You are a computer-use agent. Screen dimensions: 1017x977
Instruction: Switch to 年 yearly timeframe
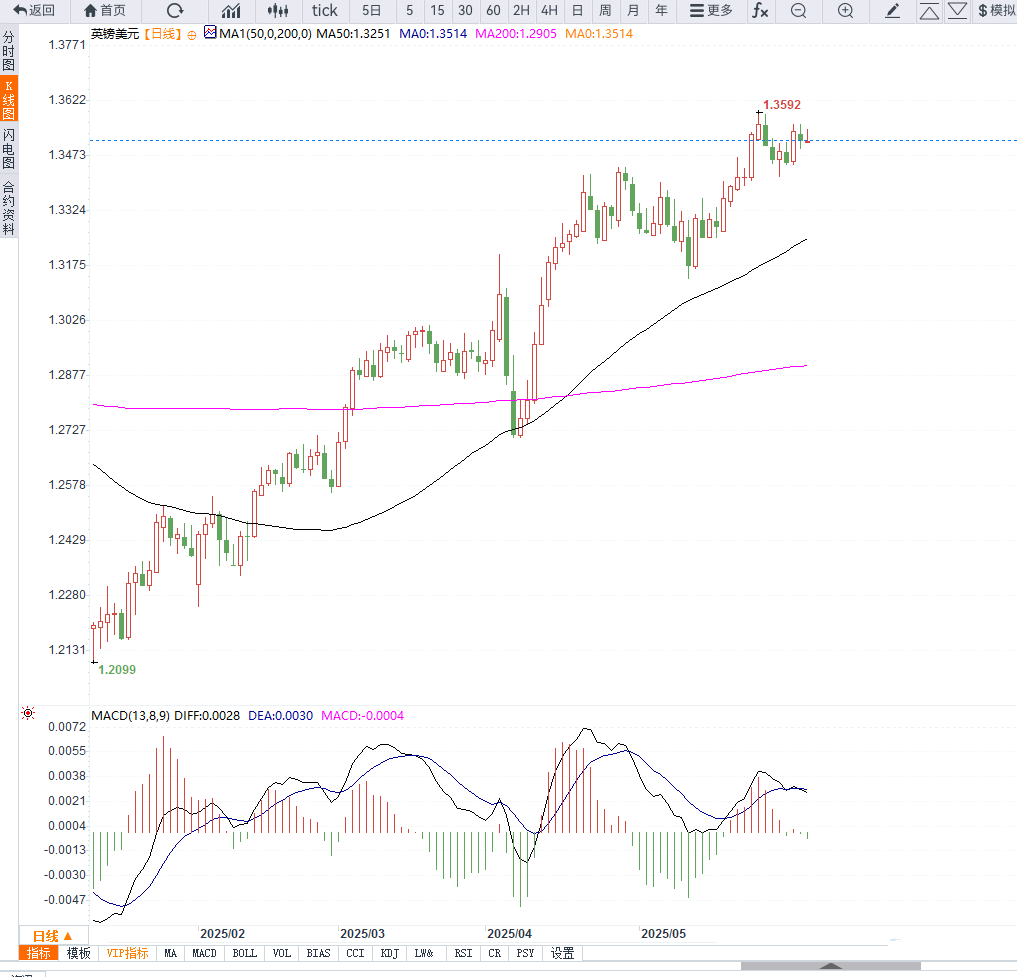pyautogui.click(x=661, y=10)
